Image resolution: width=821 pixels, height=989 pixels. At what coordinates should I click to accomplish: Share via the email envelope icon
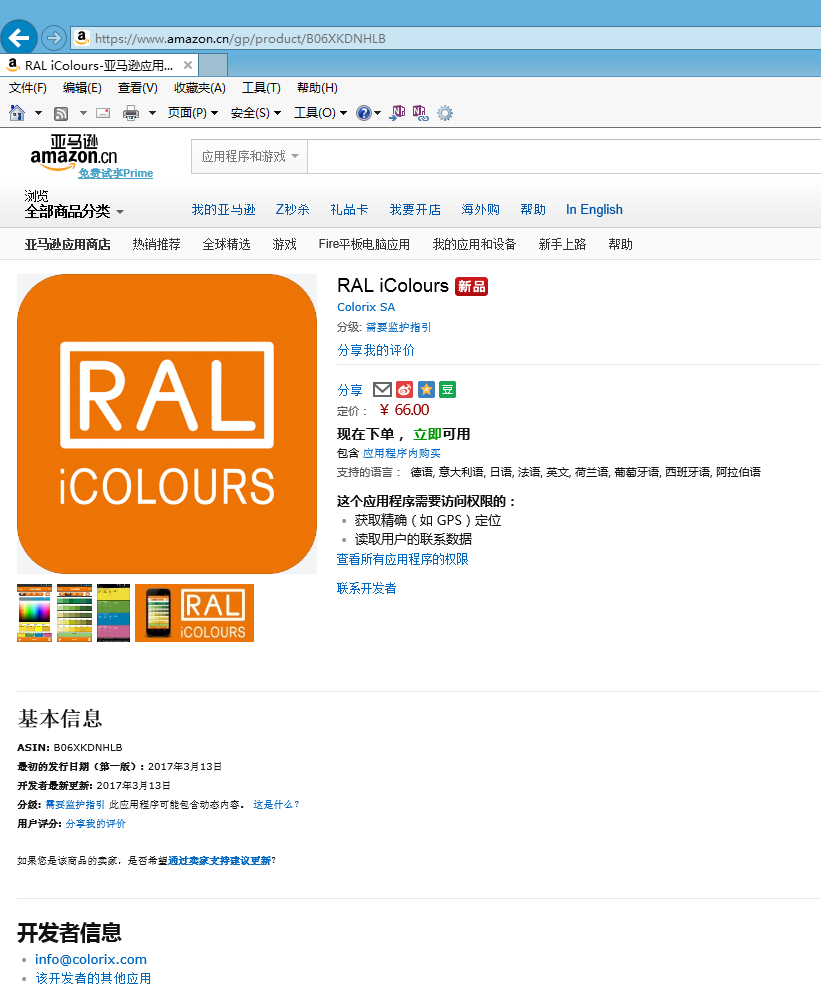(382, 390)
